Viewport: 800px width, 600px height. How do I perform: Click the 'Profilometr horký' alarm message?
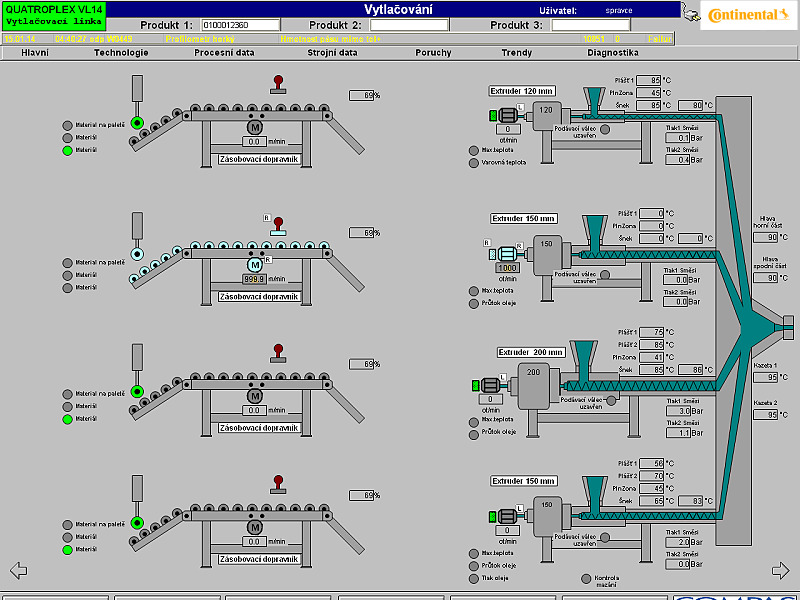[x=200, y=39]
